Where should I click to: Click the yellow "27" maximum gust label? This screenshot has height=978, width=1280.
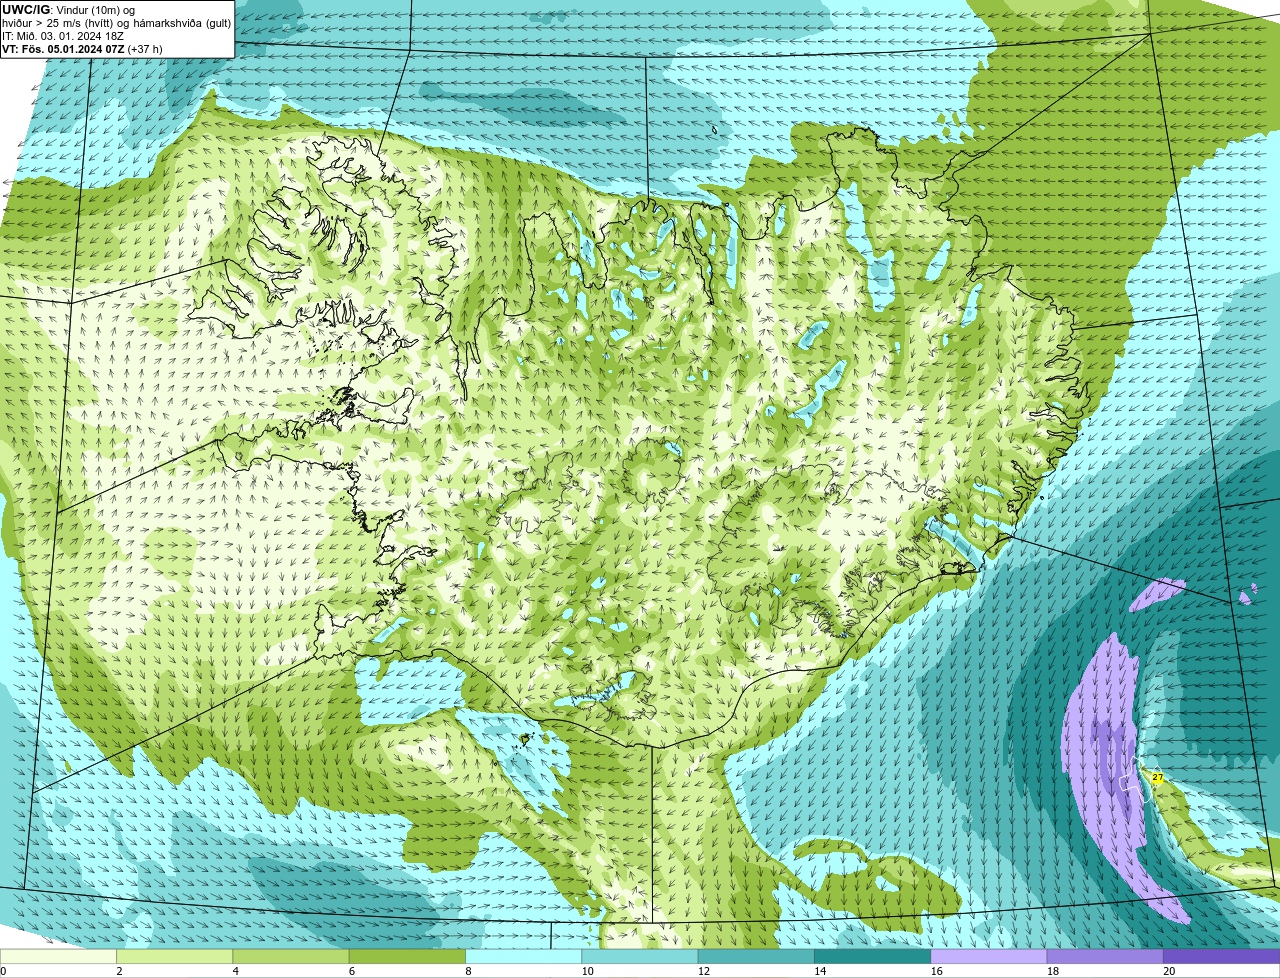pos(1157,777)
